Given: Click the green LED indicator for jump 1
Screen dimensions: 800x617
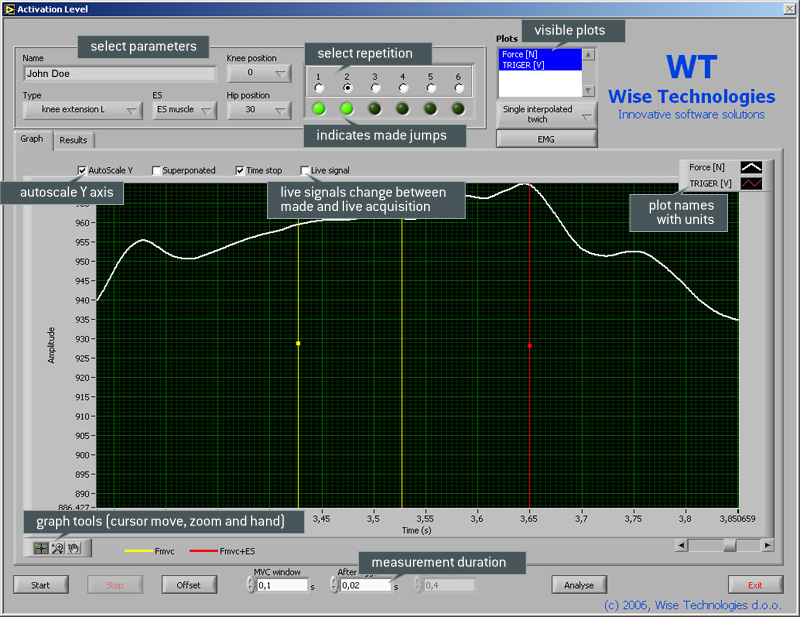Looking at the screenshot, I should tap(319, 109).
